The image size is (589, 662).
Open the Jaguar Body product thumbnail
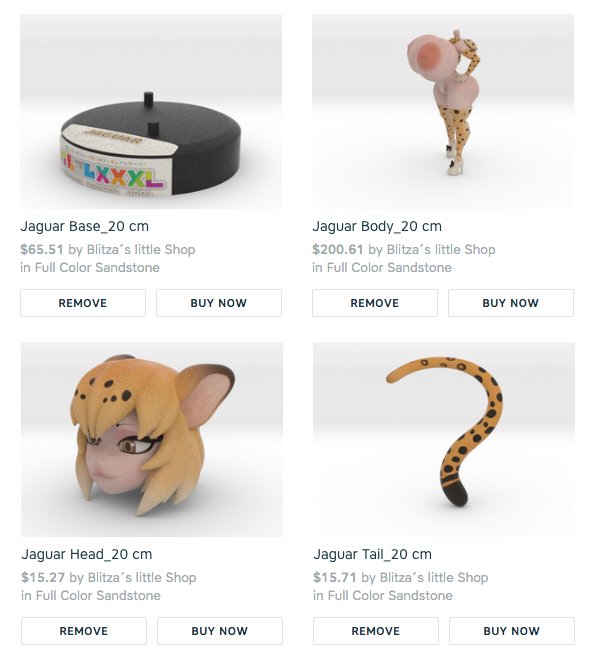443,111
